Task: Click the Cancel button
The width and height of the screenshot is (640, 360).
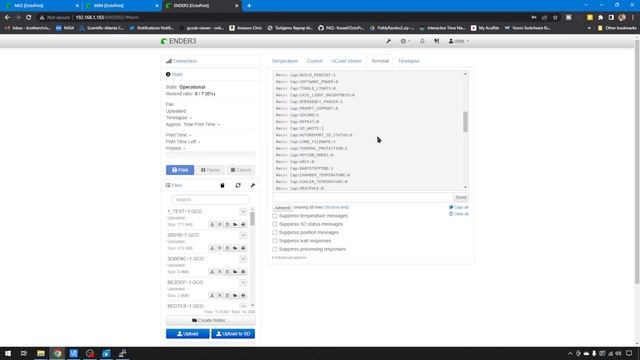Action: [x=241, y=170]
